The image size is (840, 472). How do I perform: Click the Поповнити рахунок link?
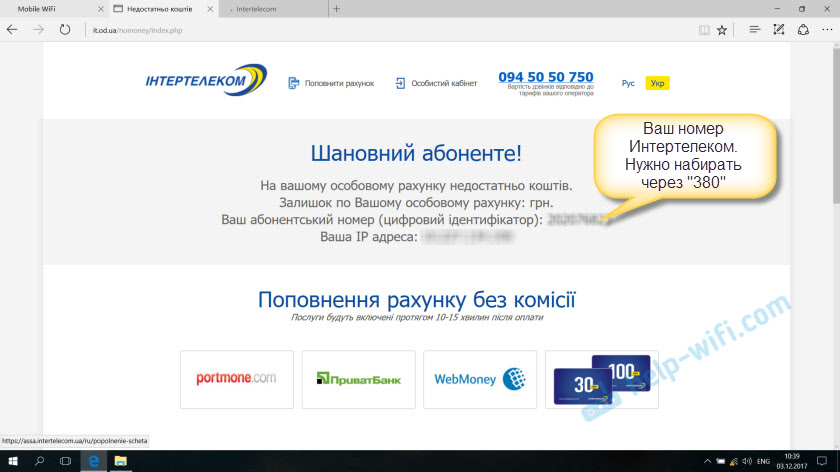[x=331, y=83]
